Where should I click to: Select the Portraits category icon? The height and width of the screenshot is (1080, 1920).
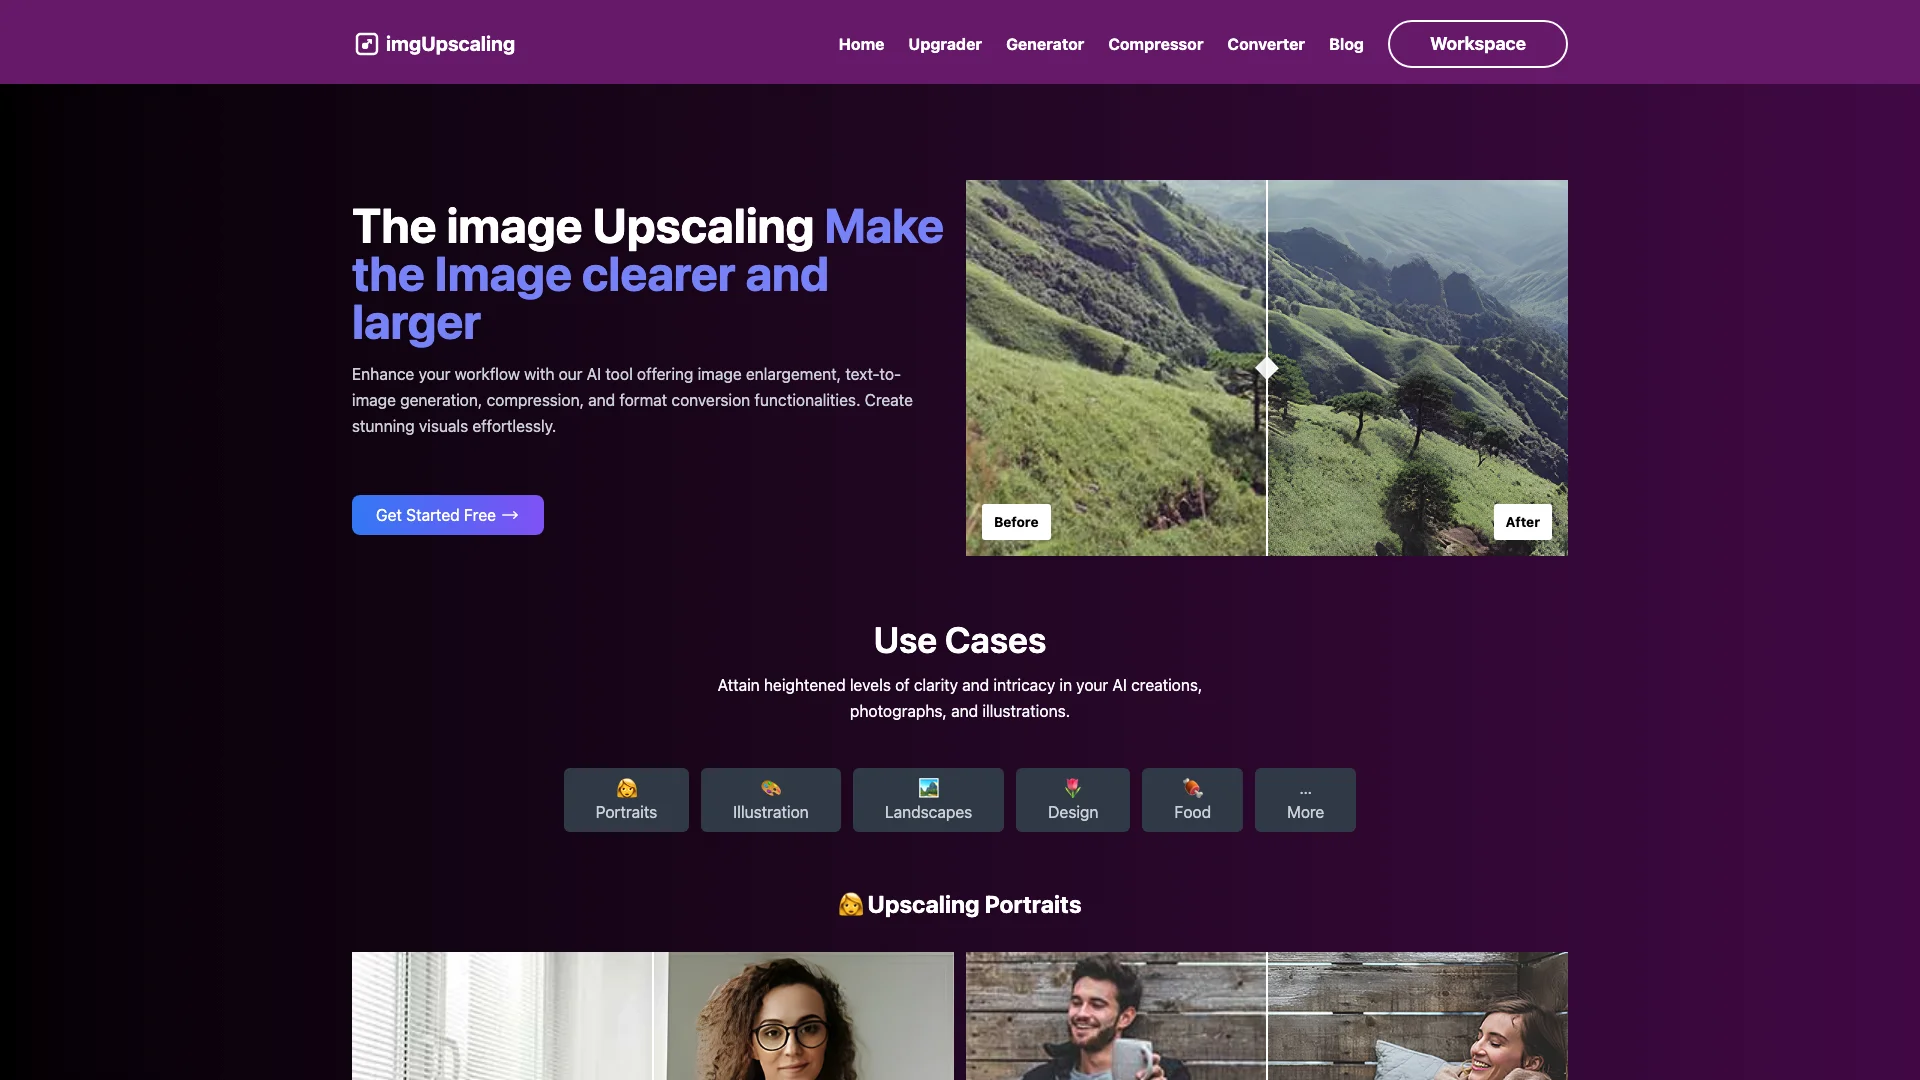(x=625, y=787)
